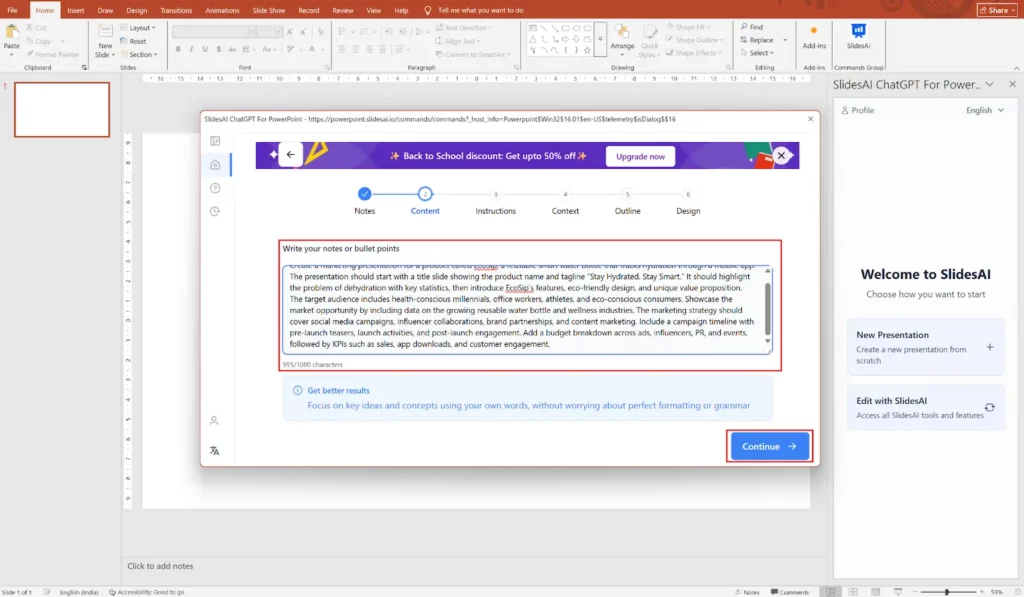This screenshot has width=1024, height=597.
Task: Click the zoom slider in status bar
Action: (947, 592)
